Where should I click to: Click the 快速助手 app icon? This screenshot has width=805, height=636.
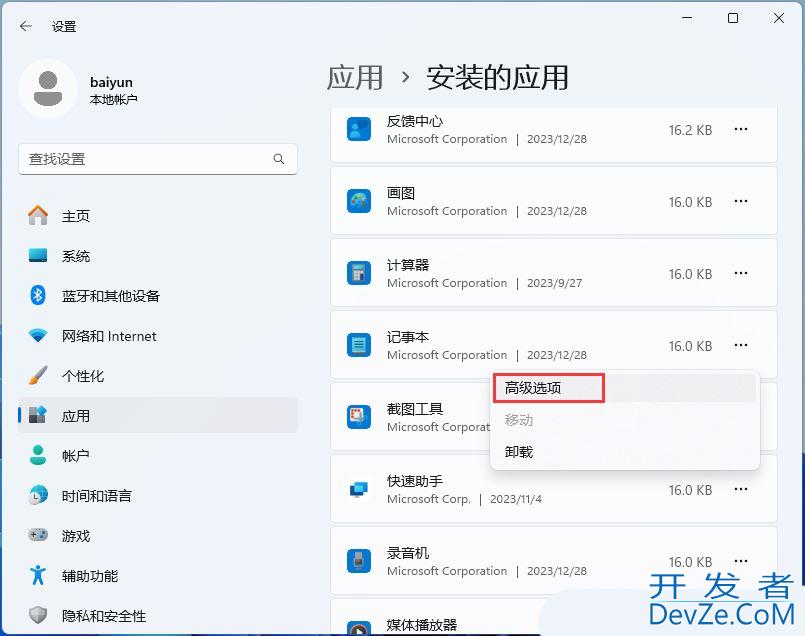(359, 489)
